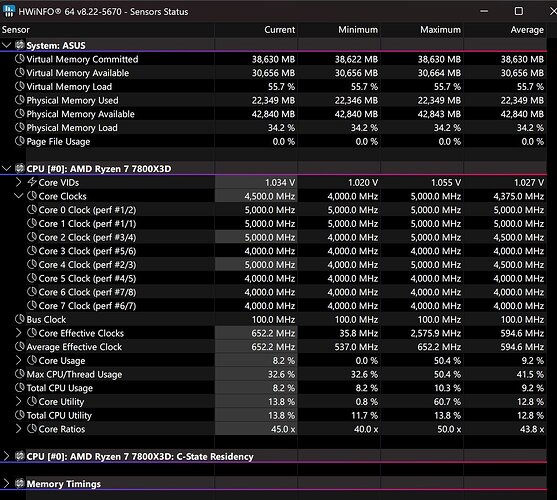Expand the Core Utility row

click(x=18, y=401)
